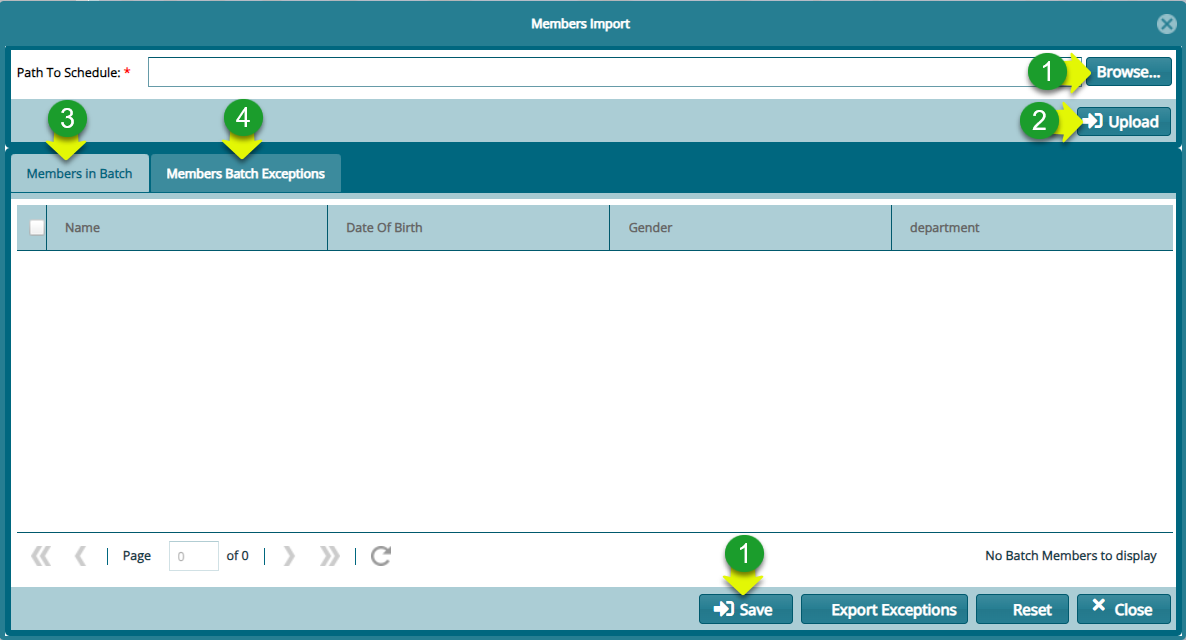Click the Save button
1186x640 pixels.
[745, 609]
